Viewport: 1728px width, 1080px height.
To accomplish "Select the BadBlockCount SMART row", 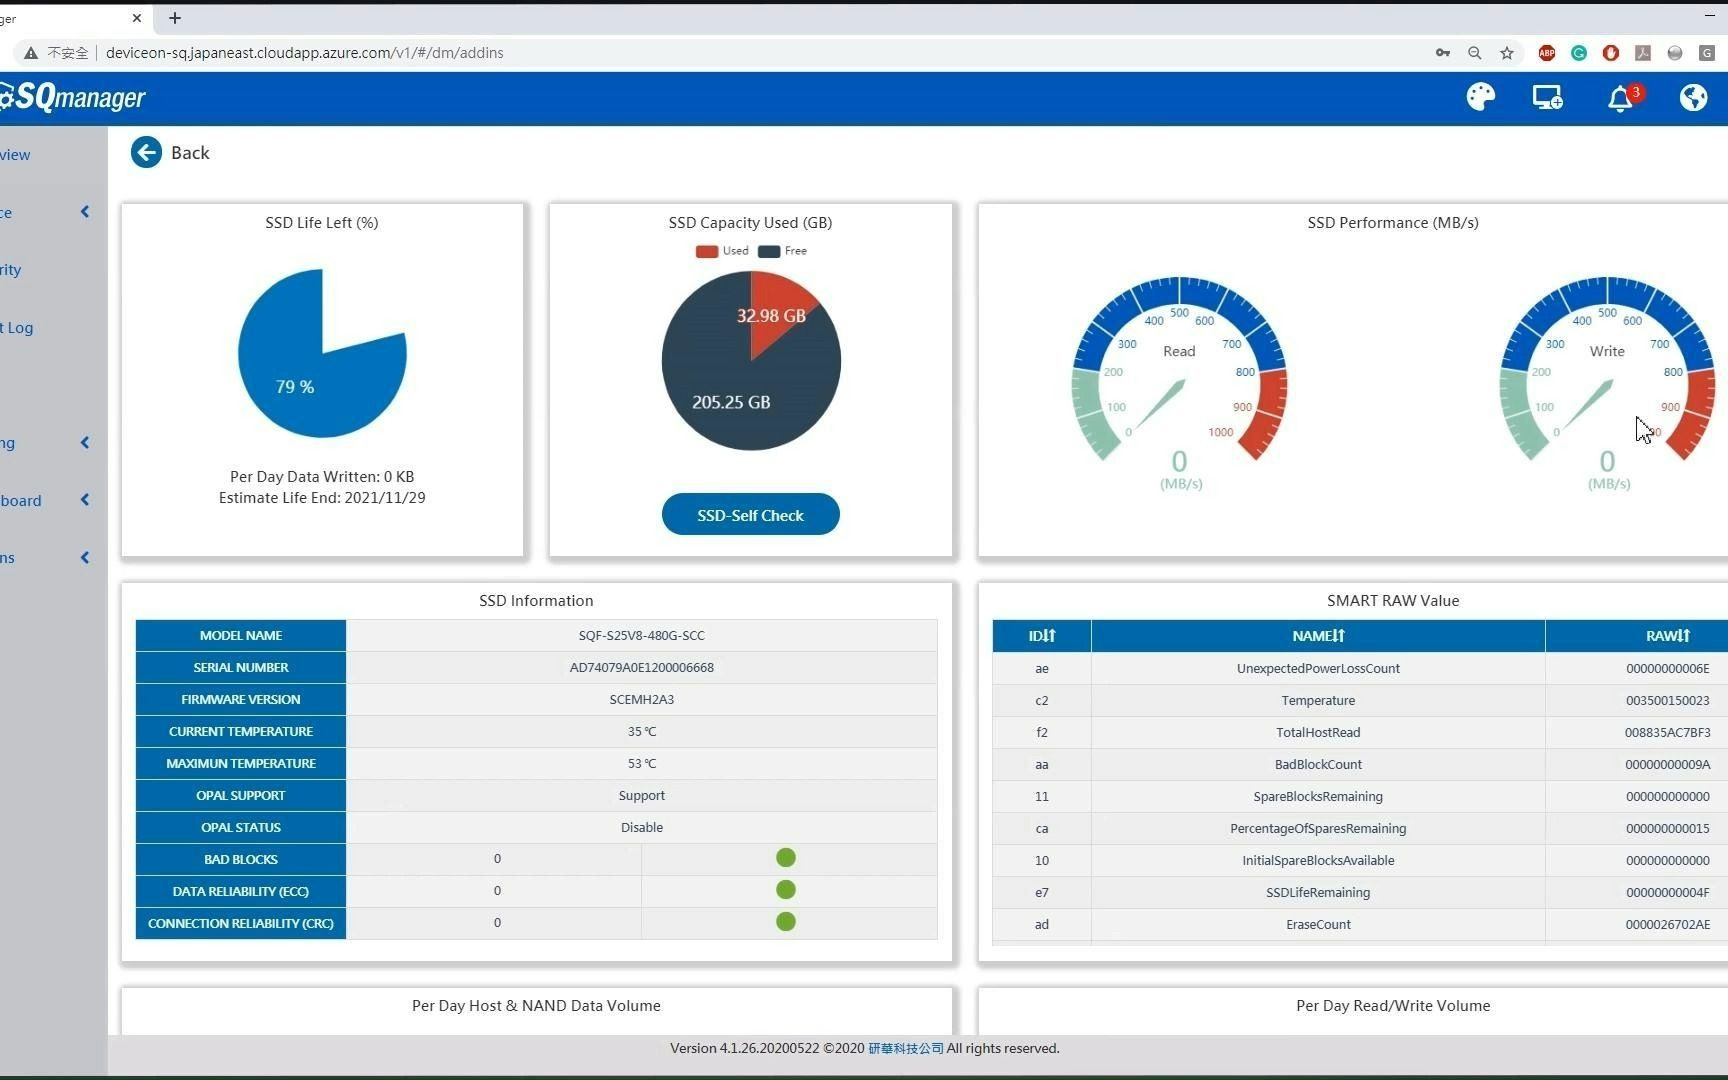I will pyautogui.click(x=1360, y=764).
